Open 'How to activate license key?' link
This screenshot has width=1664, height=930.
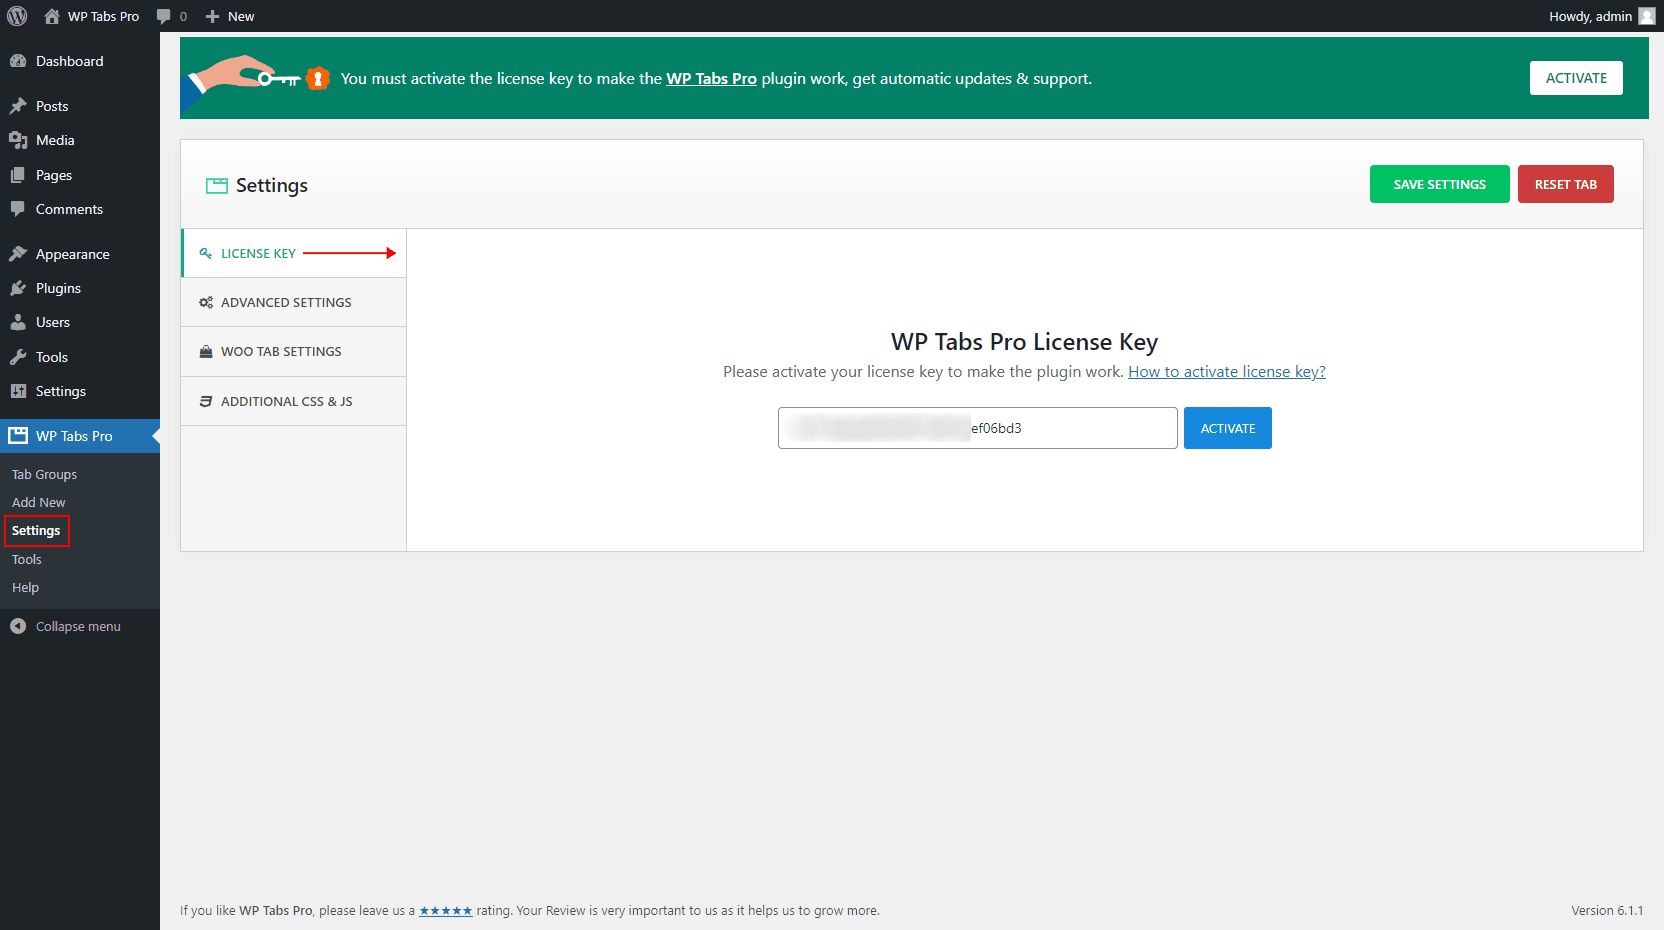click(1226, 371)
